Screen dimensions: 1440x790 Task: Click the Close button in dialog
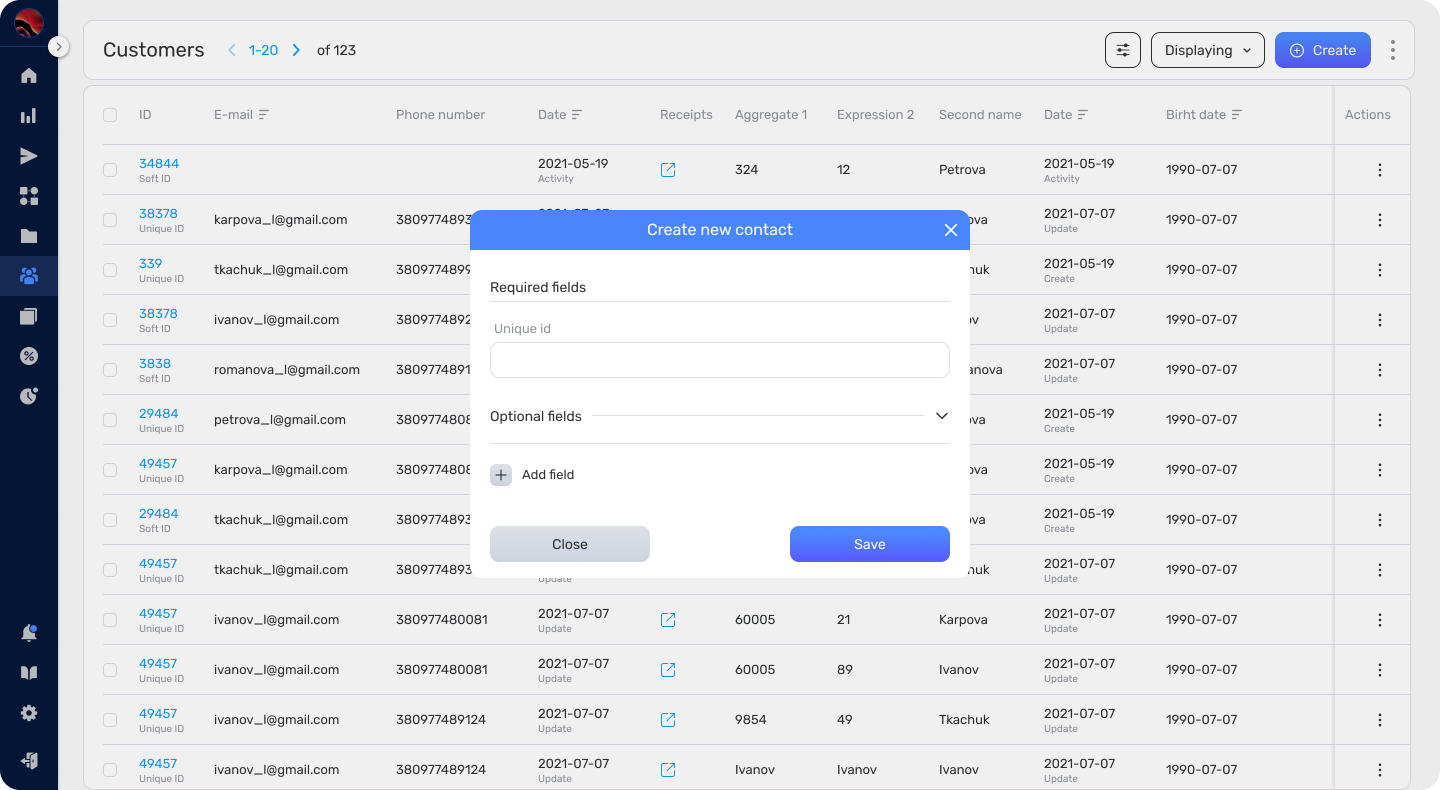[570, 544]
